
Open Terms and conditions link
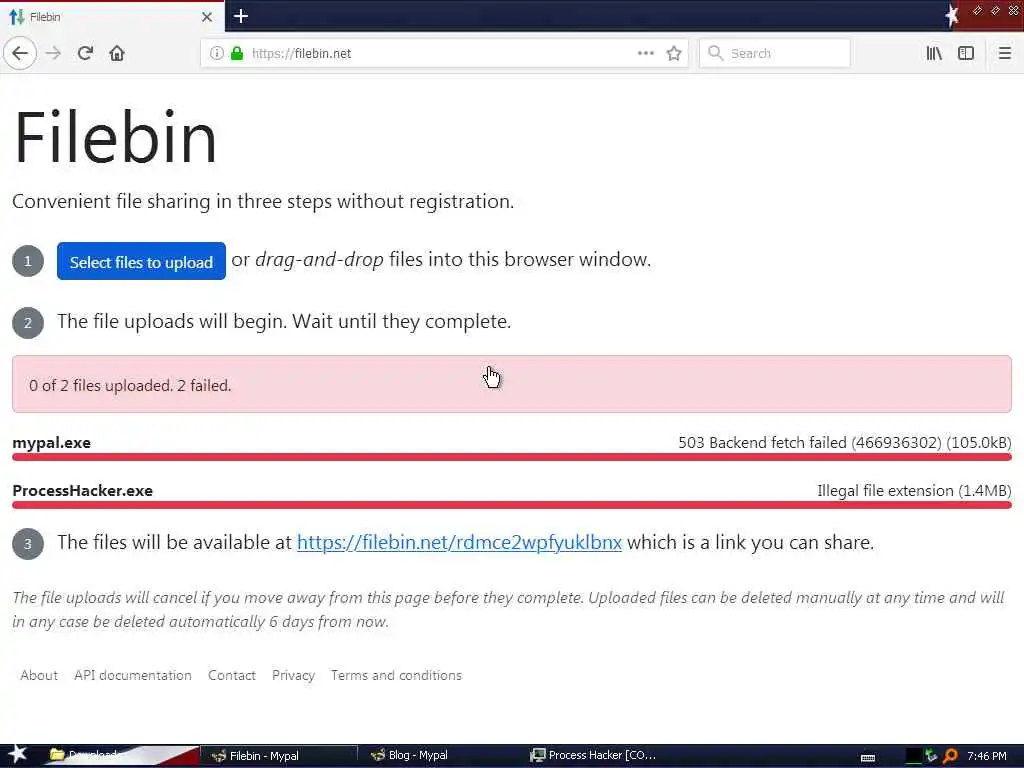pyautogui.click(x=396, y=675)
